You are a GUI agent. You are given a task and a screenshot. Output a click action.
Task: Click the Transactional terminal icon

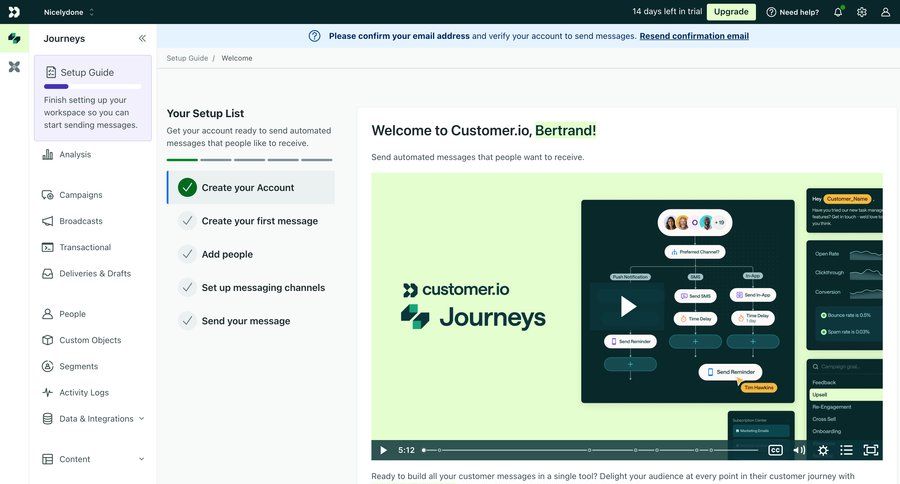point(48,247)
